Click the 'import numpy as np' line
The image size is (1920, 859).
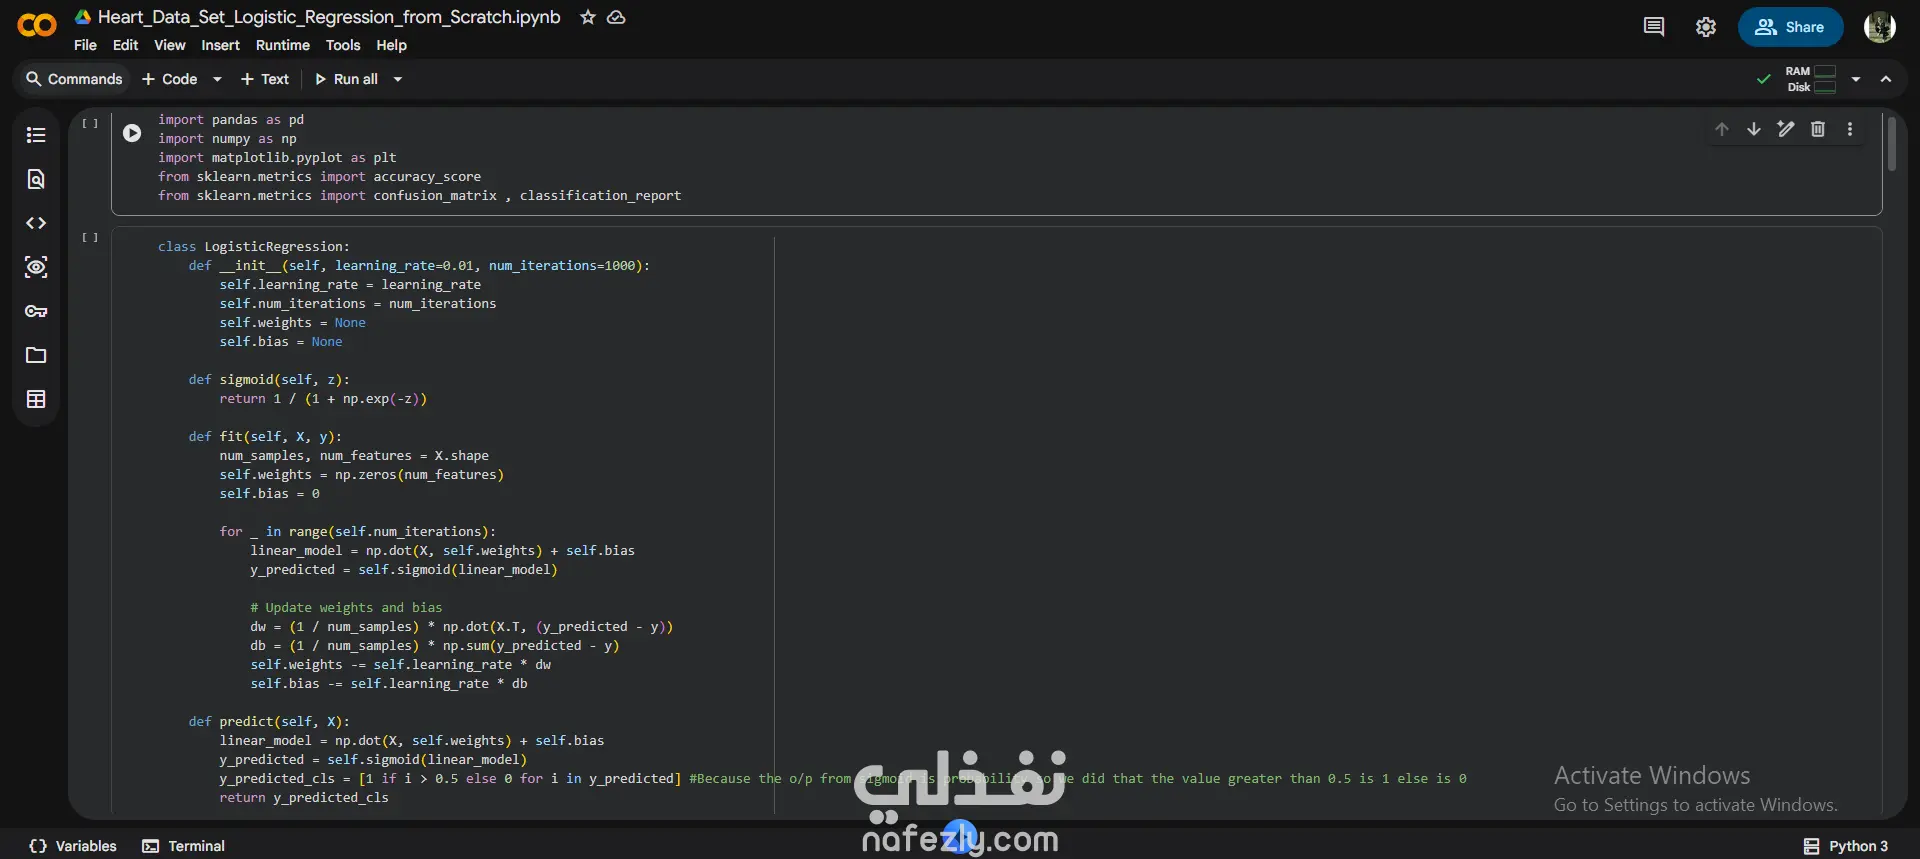[x=227, y=139]
